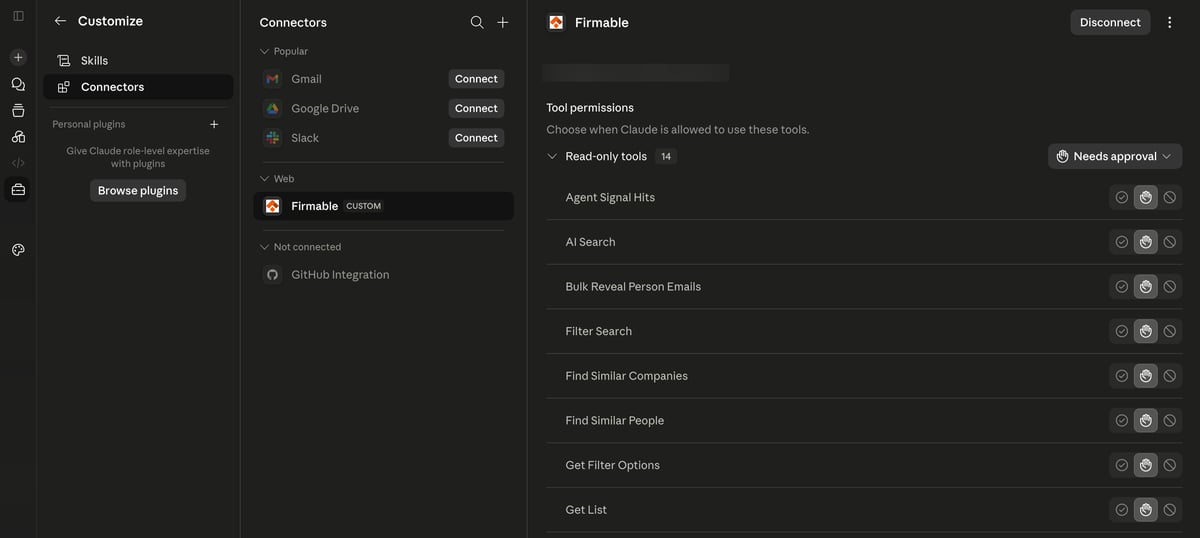Click the Slack connector icon

(272, 138)
